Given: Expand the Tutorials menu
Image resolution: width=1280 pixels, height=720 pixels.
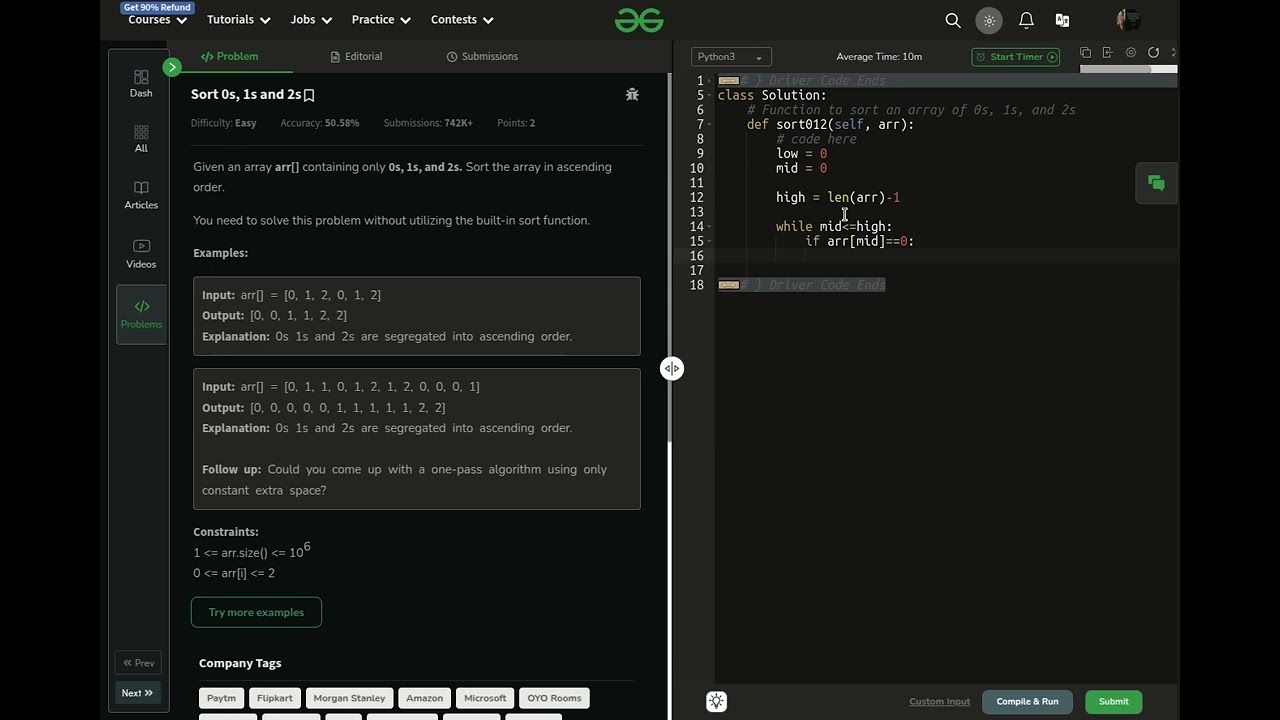Looking at the screenshot, I should click(x=238, y=20).
